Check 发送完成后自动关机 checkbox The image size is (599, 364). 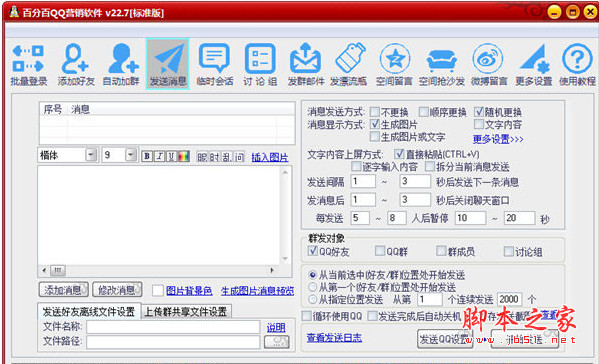[372, 315]
